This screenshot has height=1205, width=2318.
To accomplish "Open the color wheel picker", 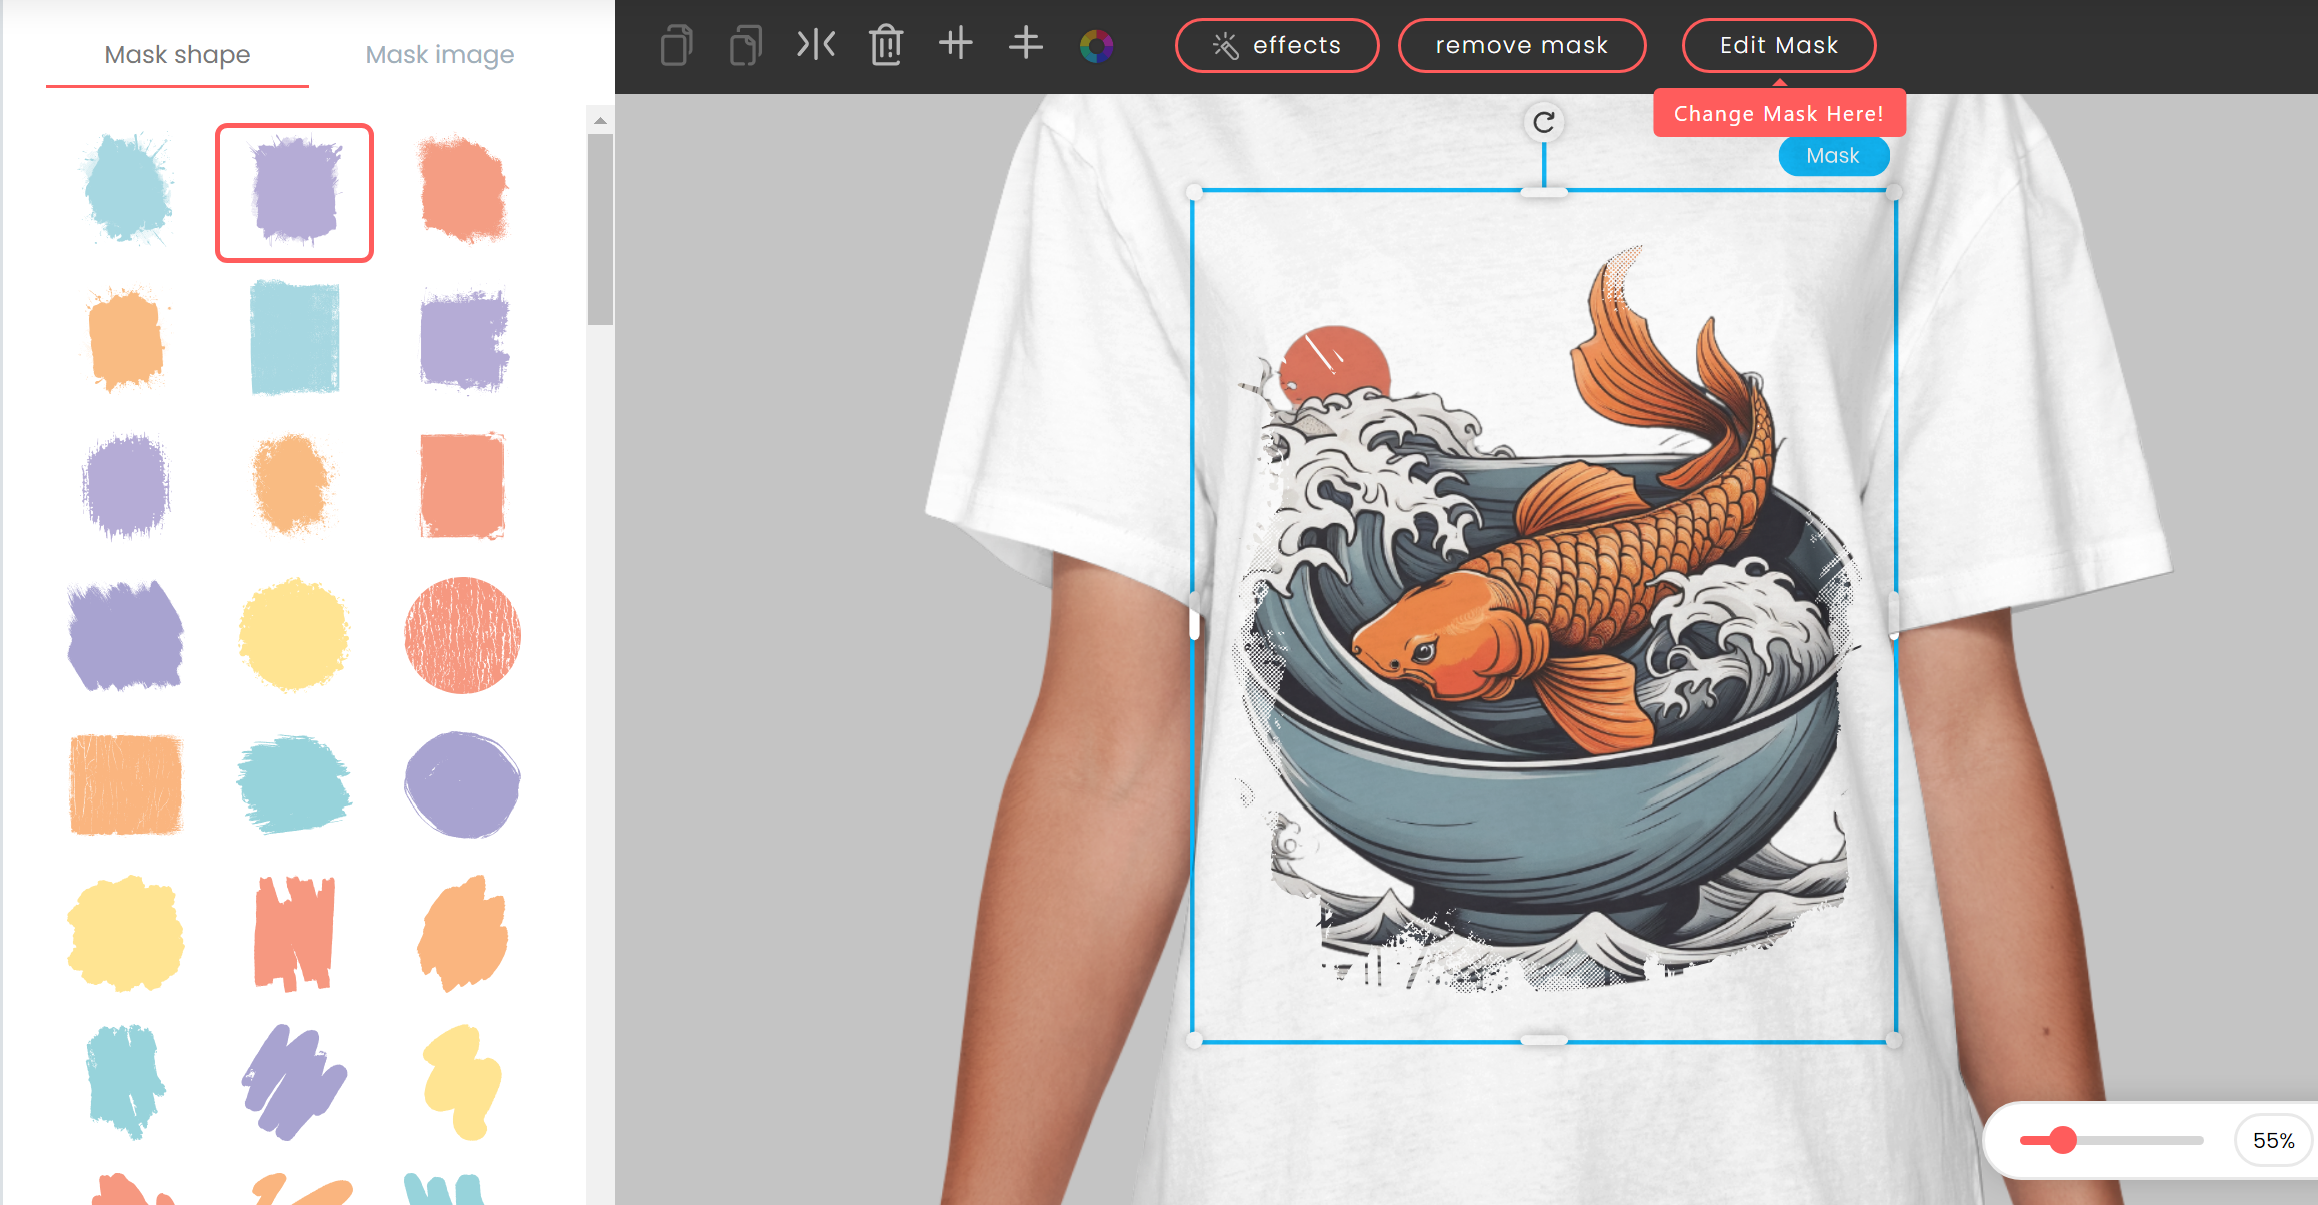I will coord(1096,45).
